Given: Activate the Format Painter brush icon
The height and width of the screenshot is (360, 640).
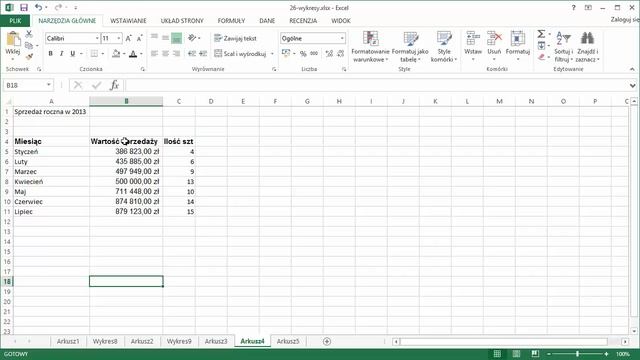Looking at the screenshot, I should click(x=29, y=56).
